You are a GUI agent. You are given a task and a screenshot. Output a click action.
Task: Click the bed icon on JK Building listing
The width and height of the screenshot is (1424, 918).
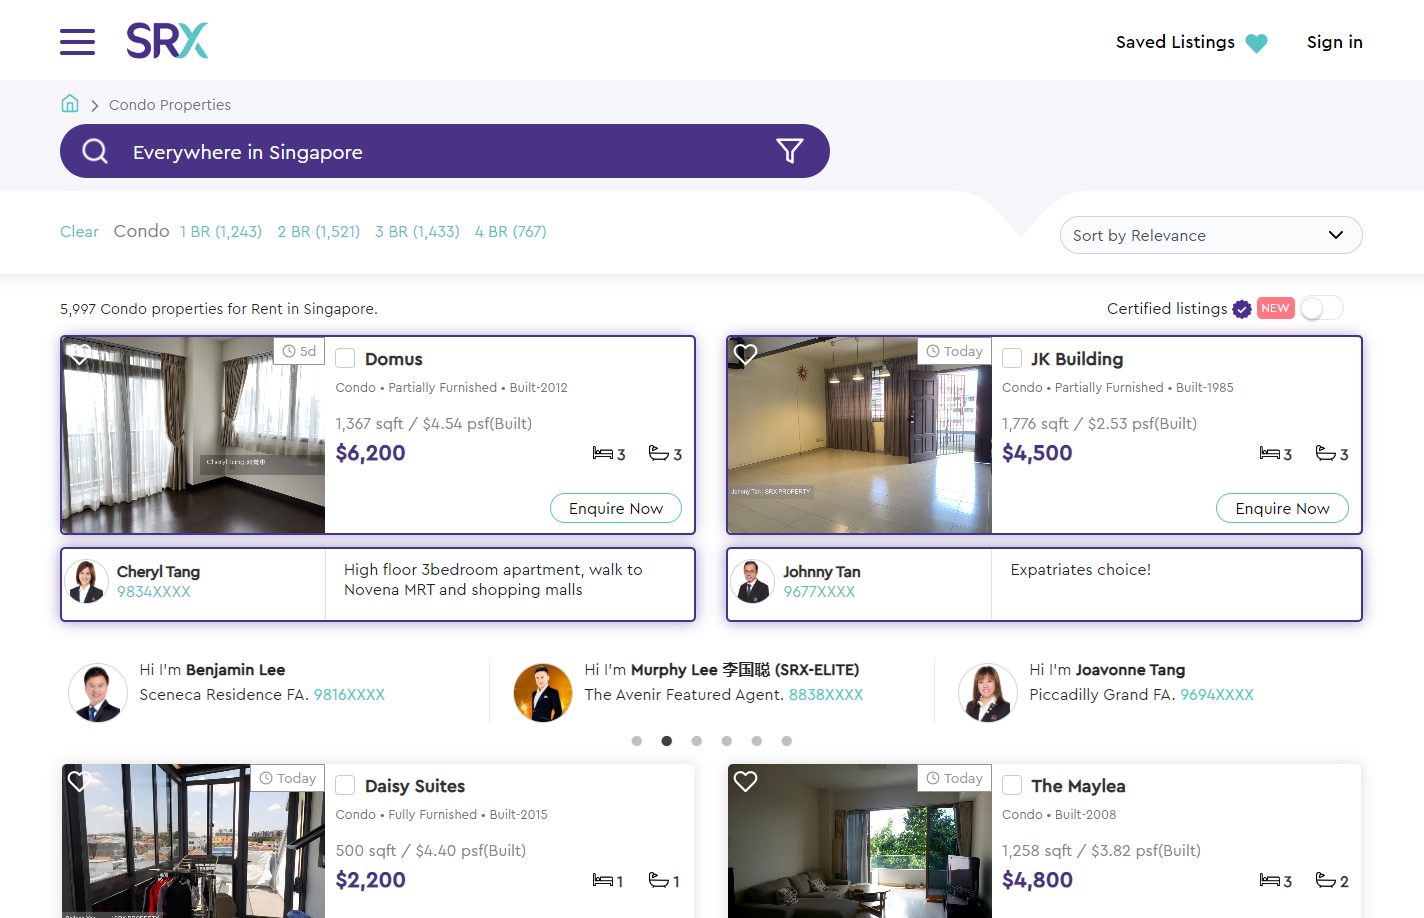pos(1269,454)
